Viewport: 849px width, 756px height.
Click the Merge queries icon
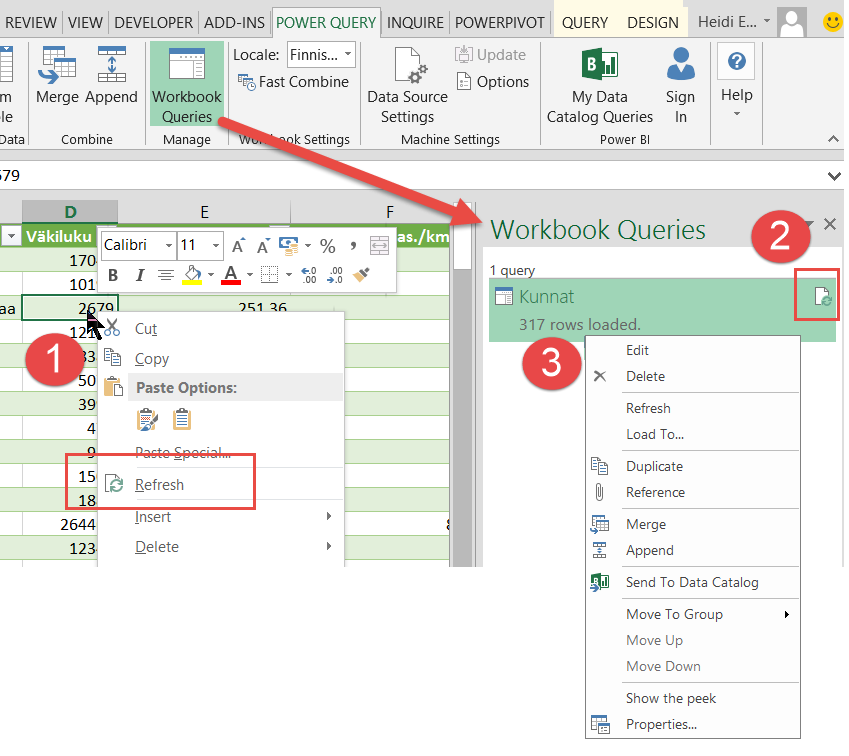coord(57,66)
